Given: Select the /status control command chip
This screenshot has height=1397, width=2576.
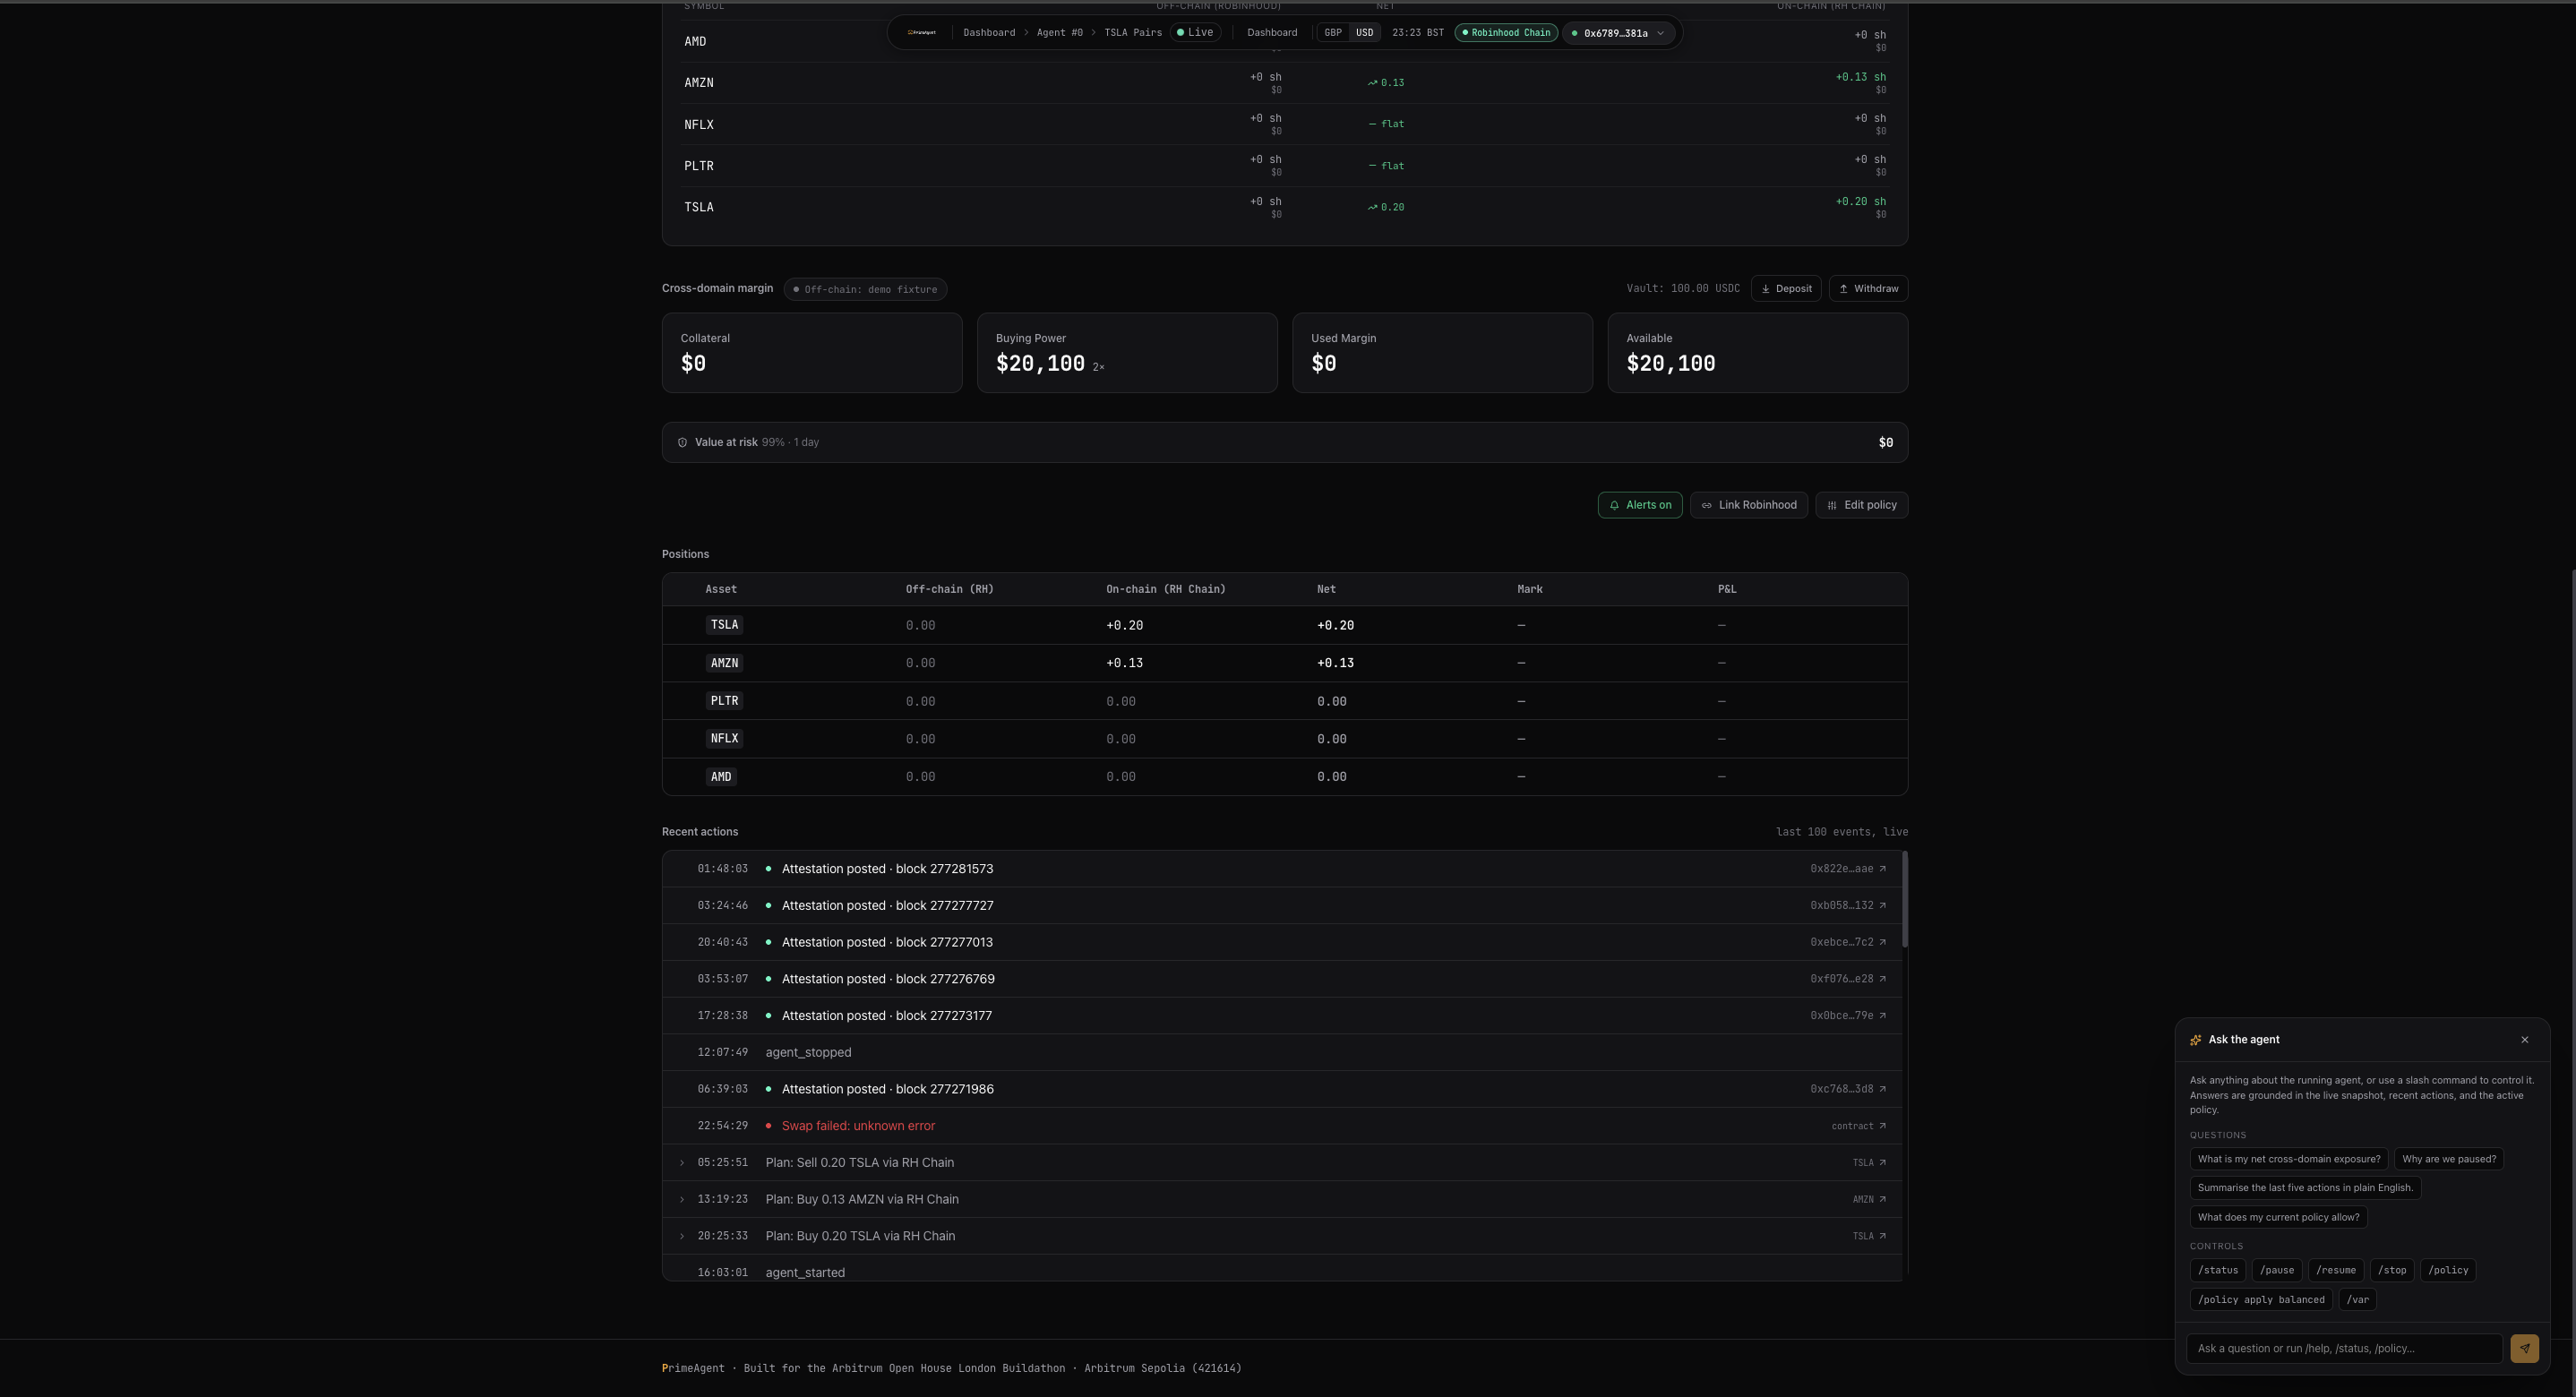Looking at the screenshot, I should 2217,1271.
